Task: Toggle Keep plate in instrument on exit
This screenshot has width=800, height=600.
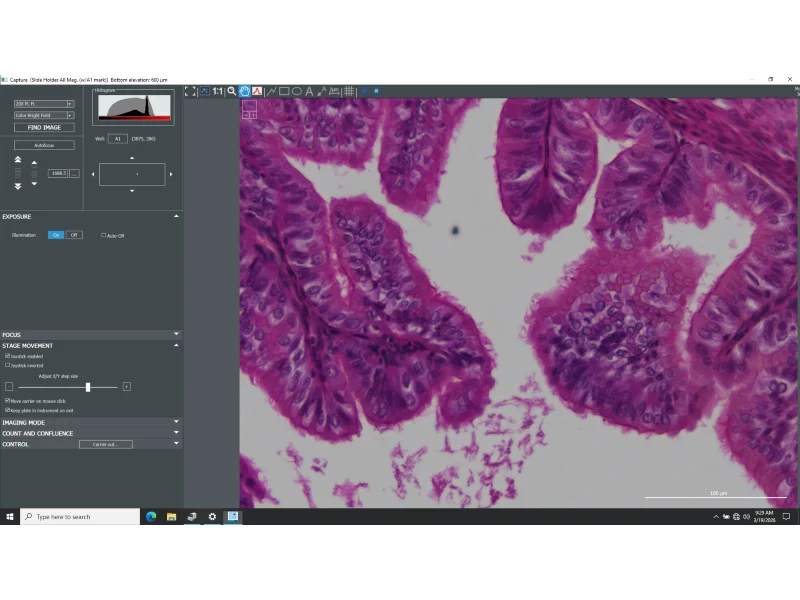Action: [7, 410]
